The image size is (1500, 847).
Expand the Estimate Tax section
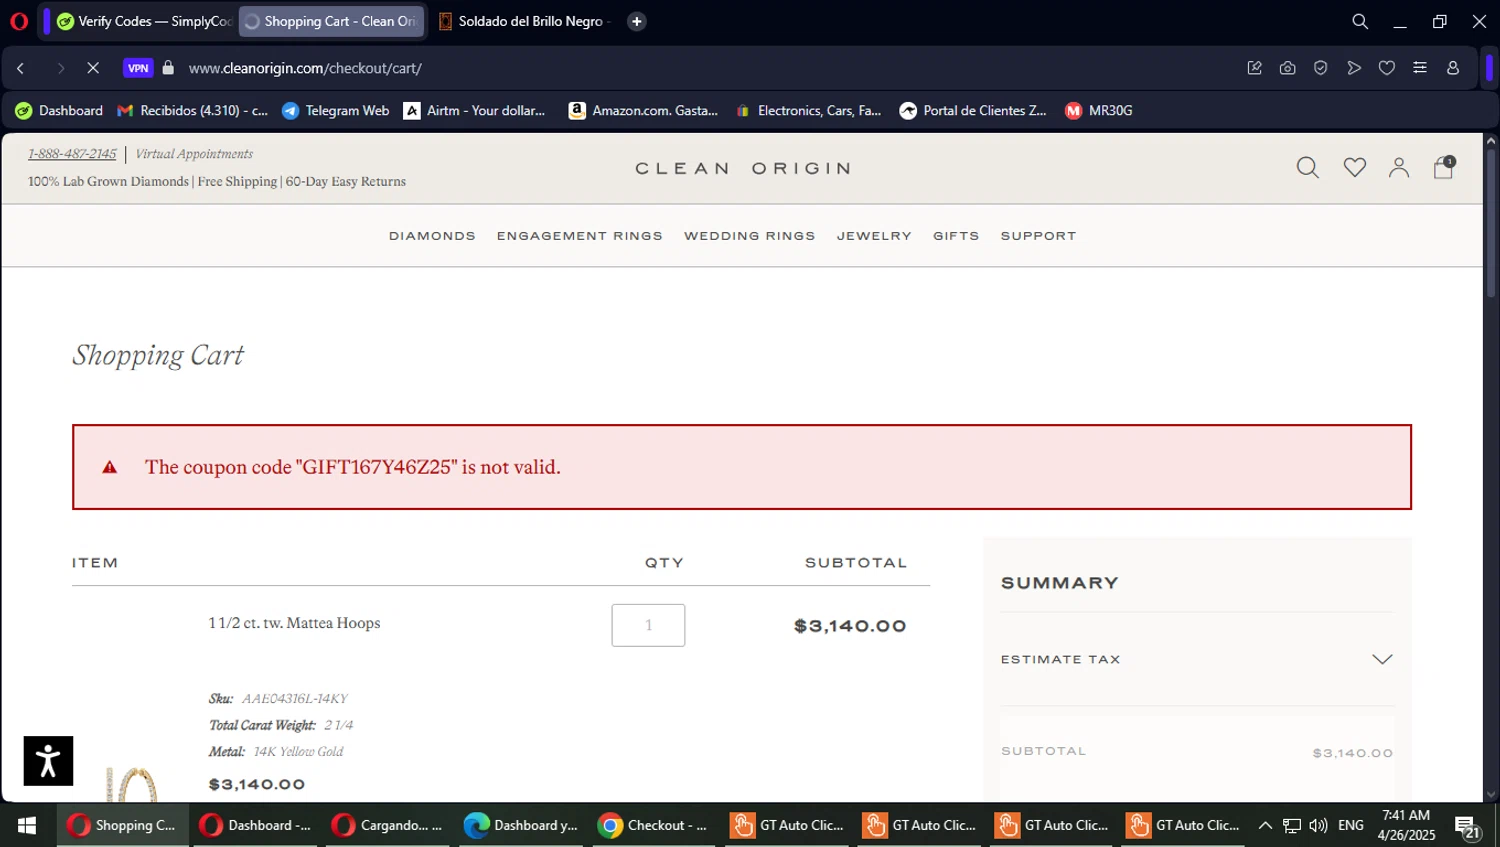1197,660
